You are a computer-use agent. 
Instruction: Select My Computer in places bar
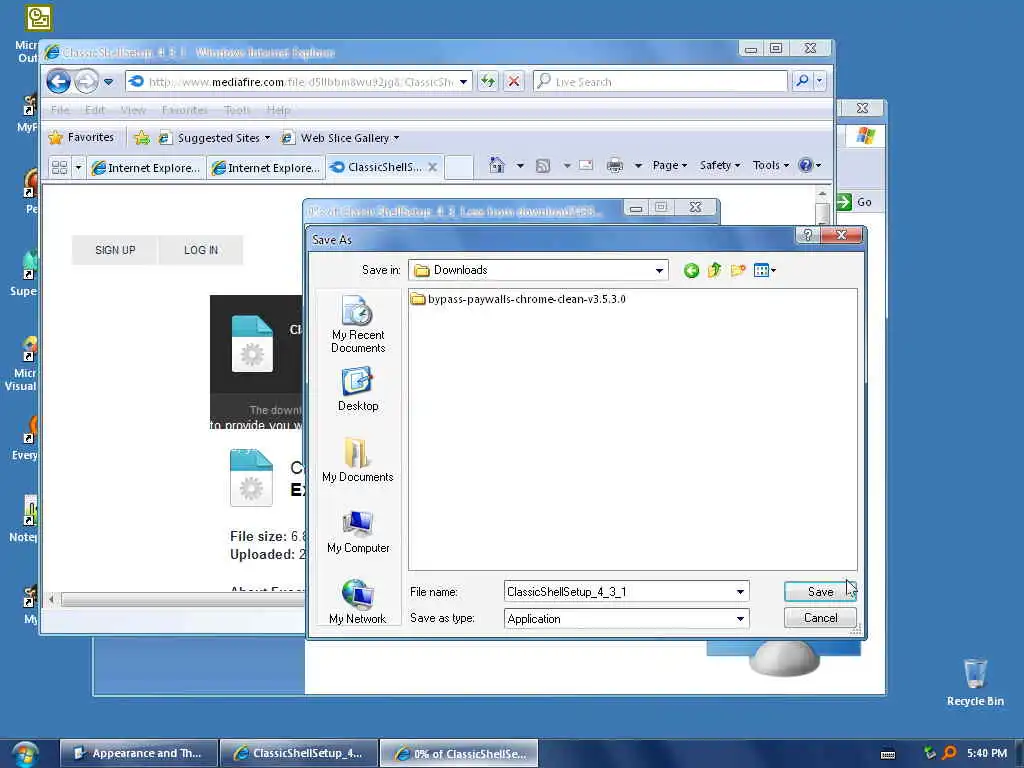point(358,532)
